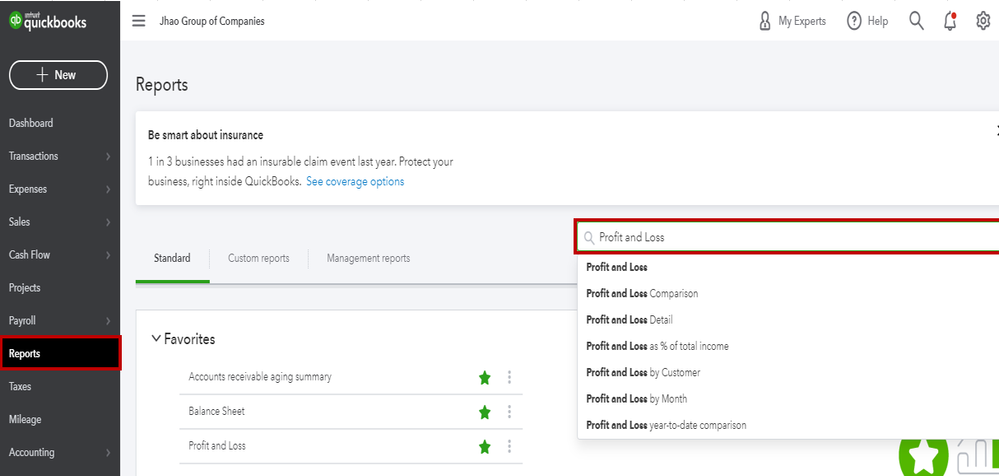The height and width of the screenshot is (476, 999).
Task: Switch to the Custom reports tab
Action: pyautogui.click(x=259, y=258)
